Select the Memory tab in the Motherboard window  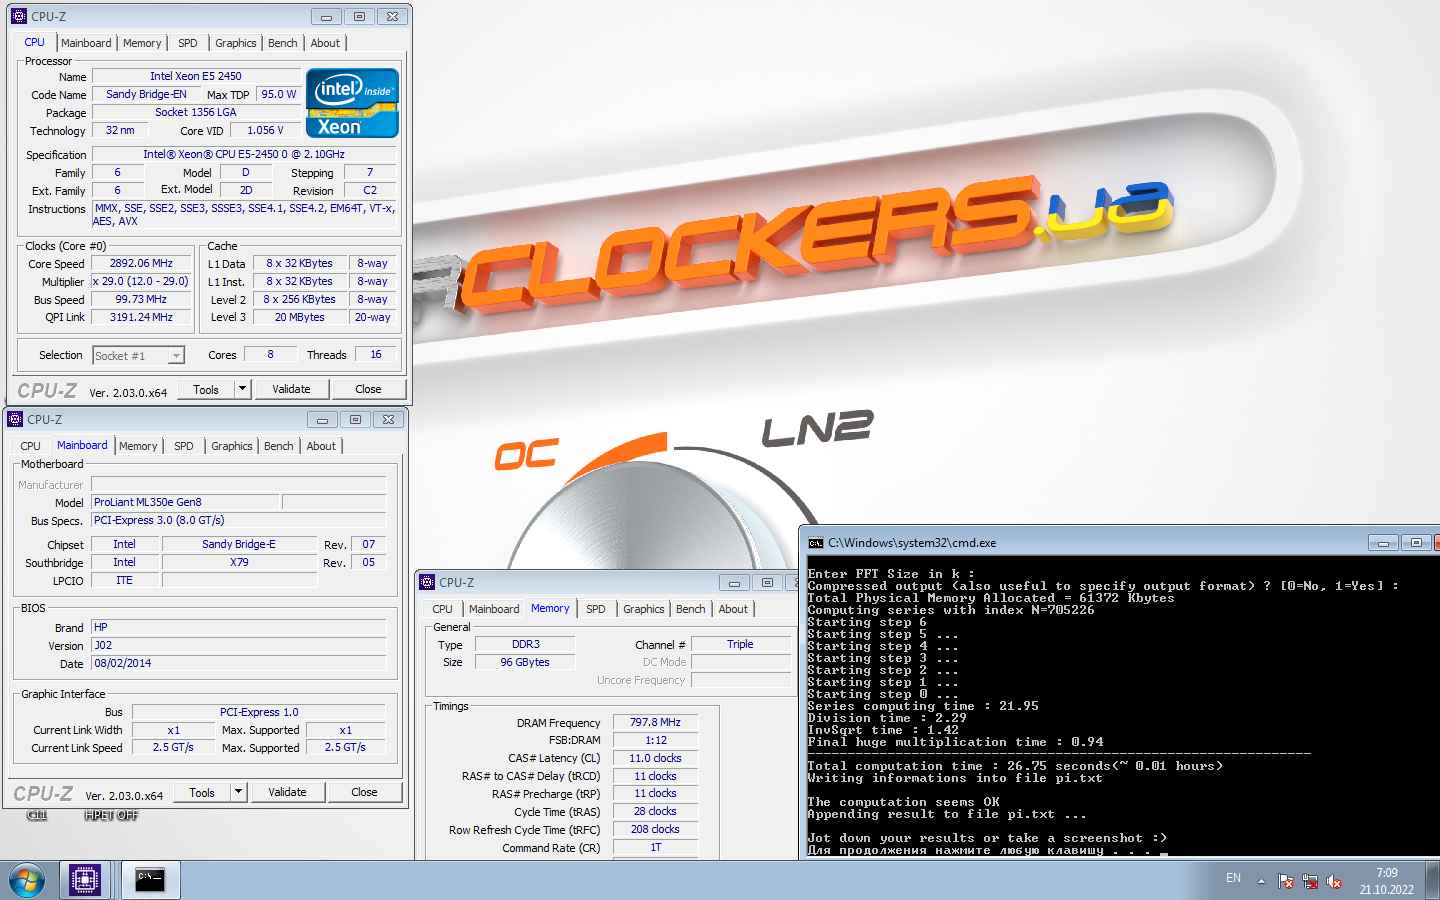point(138,446)
